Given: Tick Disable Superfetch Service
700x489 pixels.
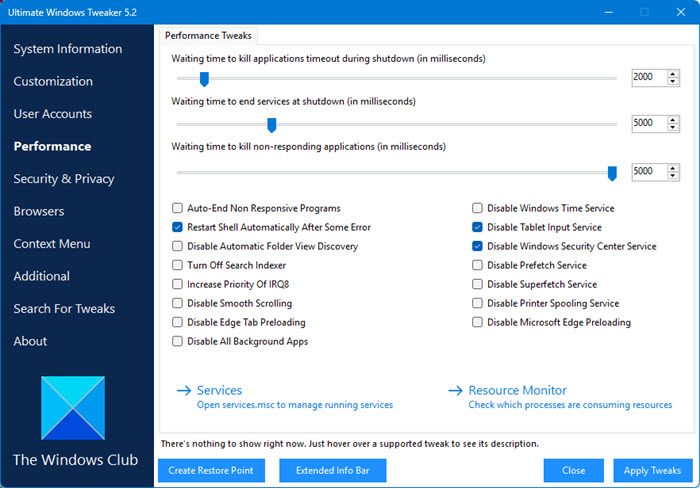Looking at the screenshot, I should click(x=477, y=284).
